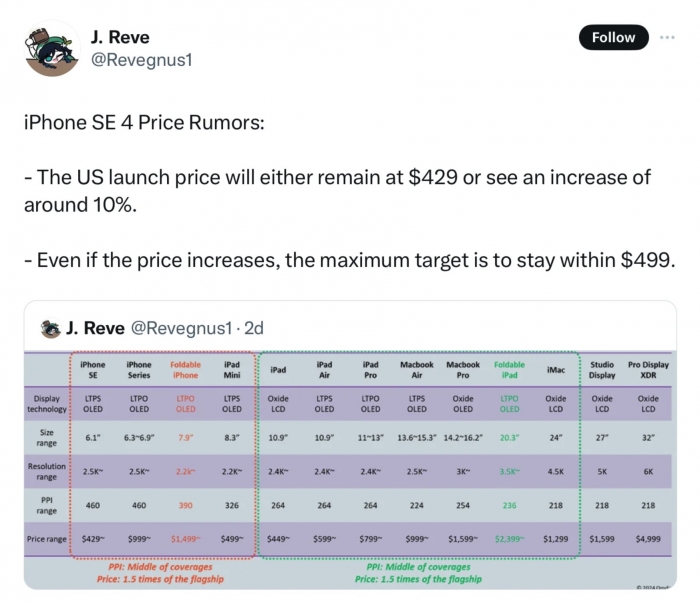Click the Follow button
This screenshot has height=603, width=700.
[x=613, y=37]
